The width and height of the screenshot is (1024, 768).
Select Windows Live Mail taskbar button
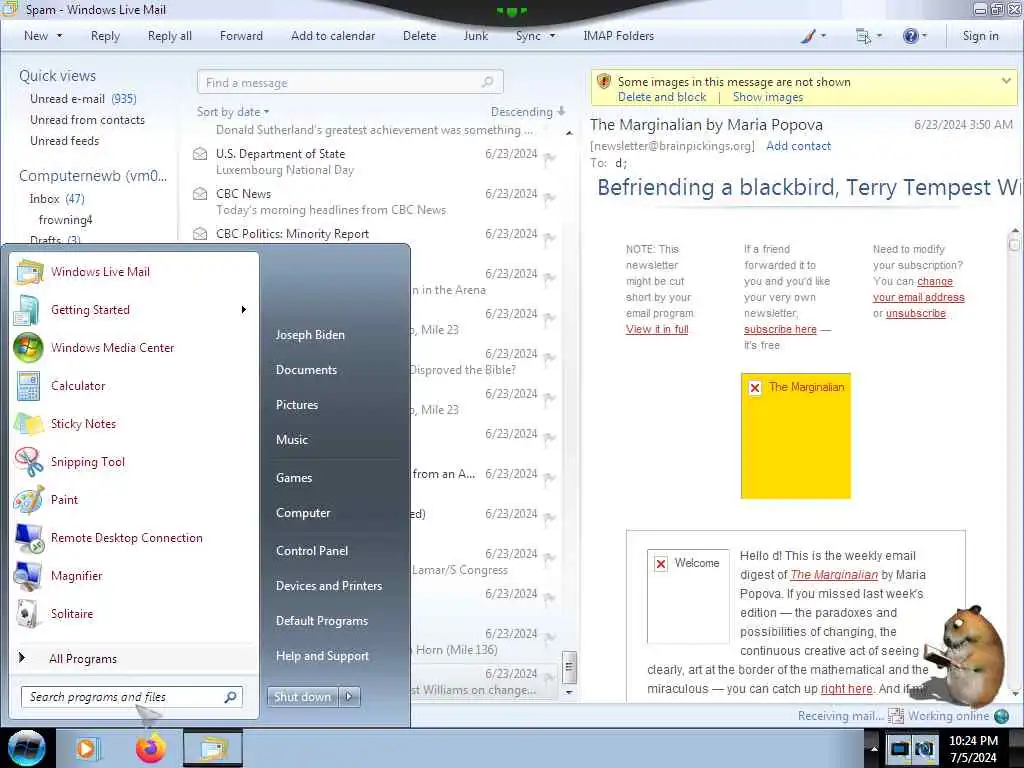[213, 748]
